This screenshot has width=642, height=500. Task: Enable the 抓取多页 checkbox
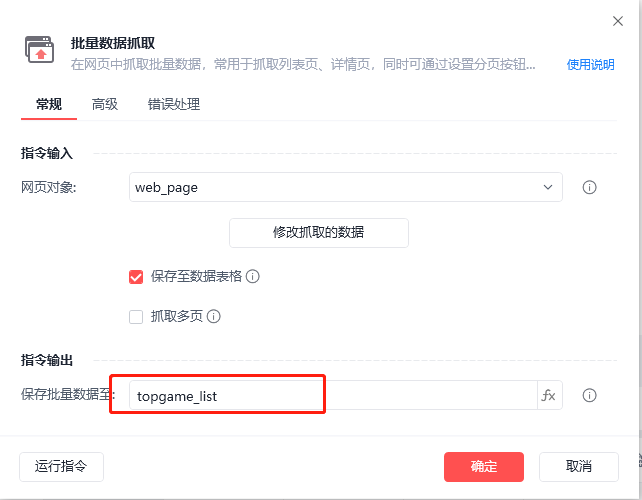coord(136,317)
